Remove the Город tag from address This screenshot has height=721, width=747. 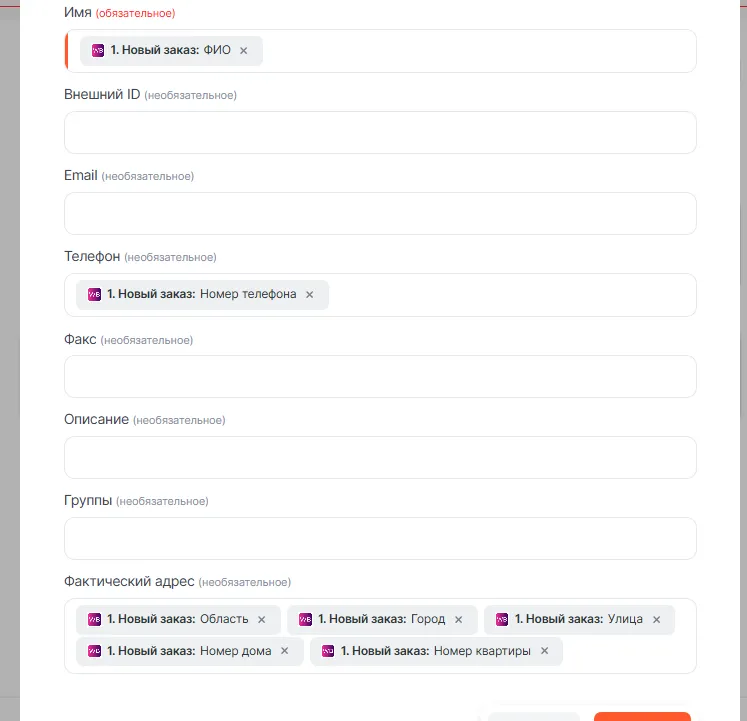coord(459,620)
